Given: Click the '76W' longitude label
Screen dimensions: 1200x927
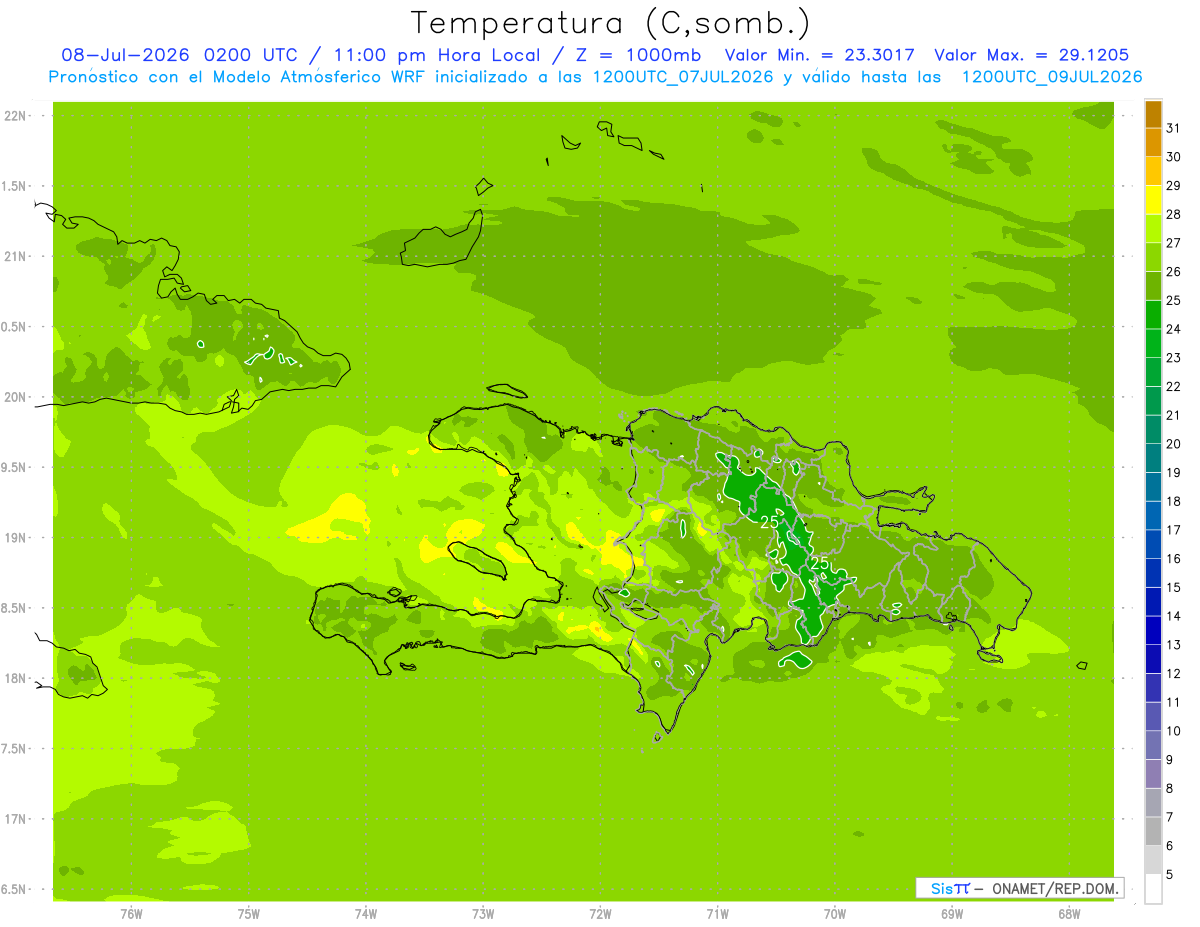Looking at the screenshot, I should (131, 914).
